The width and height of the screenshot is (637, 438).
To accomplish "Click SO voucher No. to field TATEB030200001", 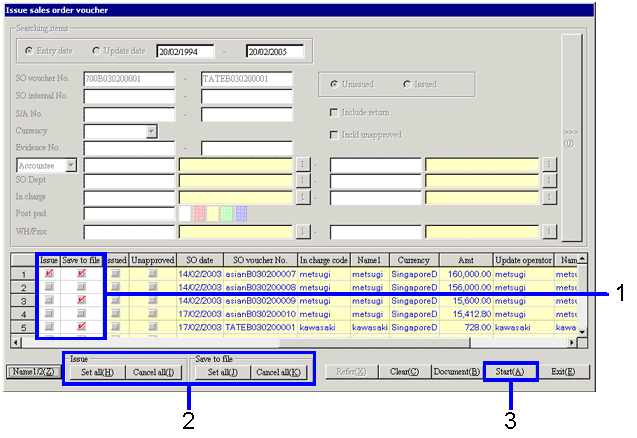I will point(247,79).
